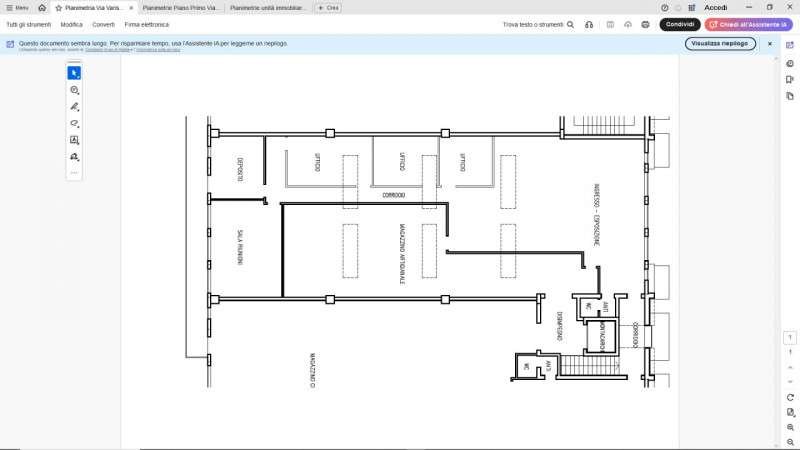The height and width of the screenshot is (450, 800).
Task: Open the page thumbnails panel icon
Action: click(x=790, y=96)
